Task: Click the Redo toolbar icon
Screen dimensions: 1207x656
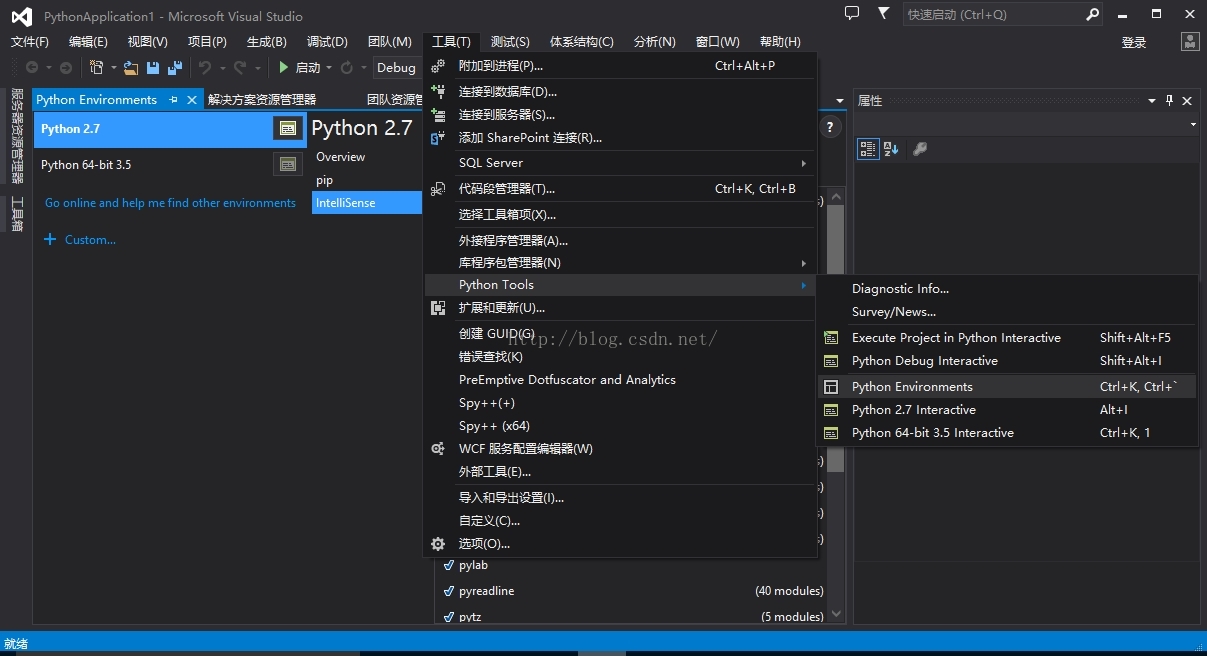Action: click(240, 67)
